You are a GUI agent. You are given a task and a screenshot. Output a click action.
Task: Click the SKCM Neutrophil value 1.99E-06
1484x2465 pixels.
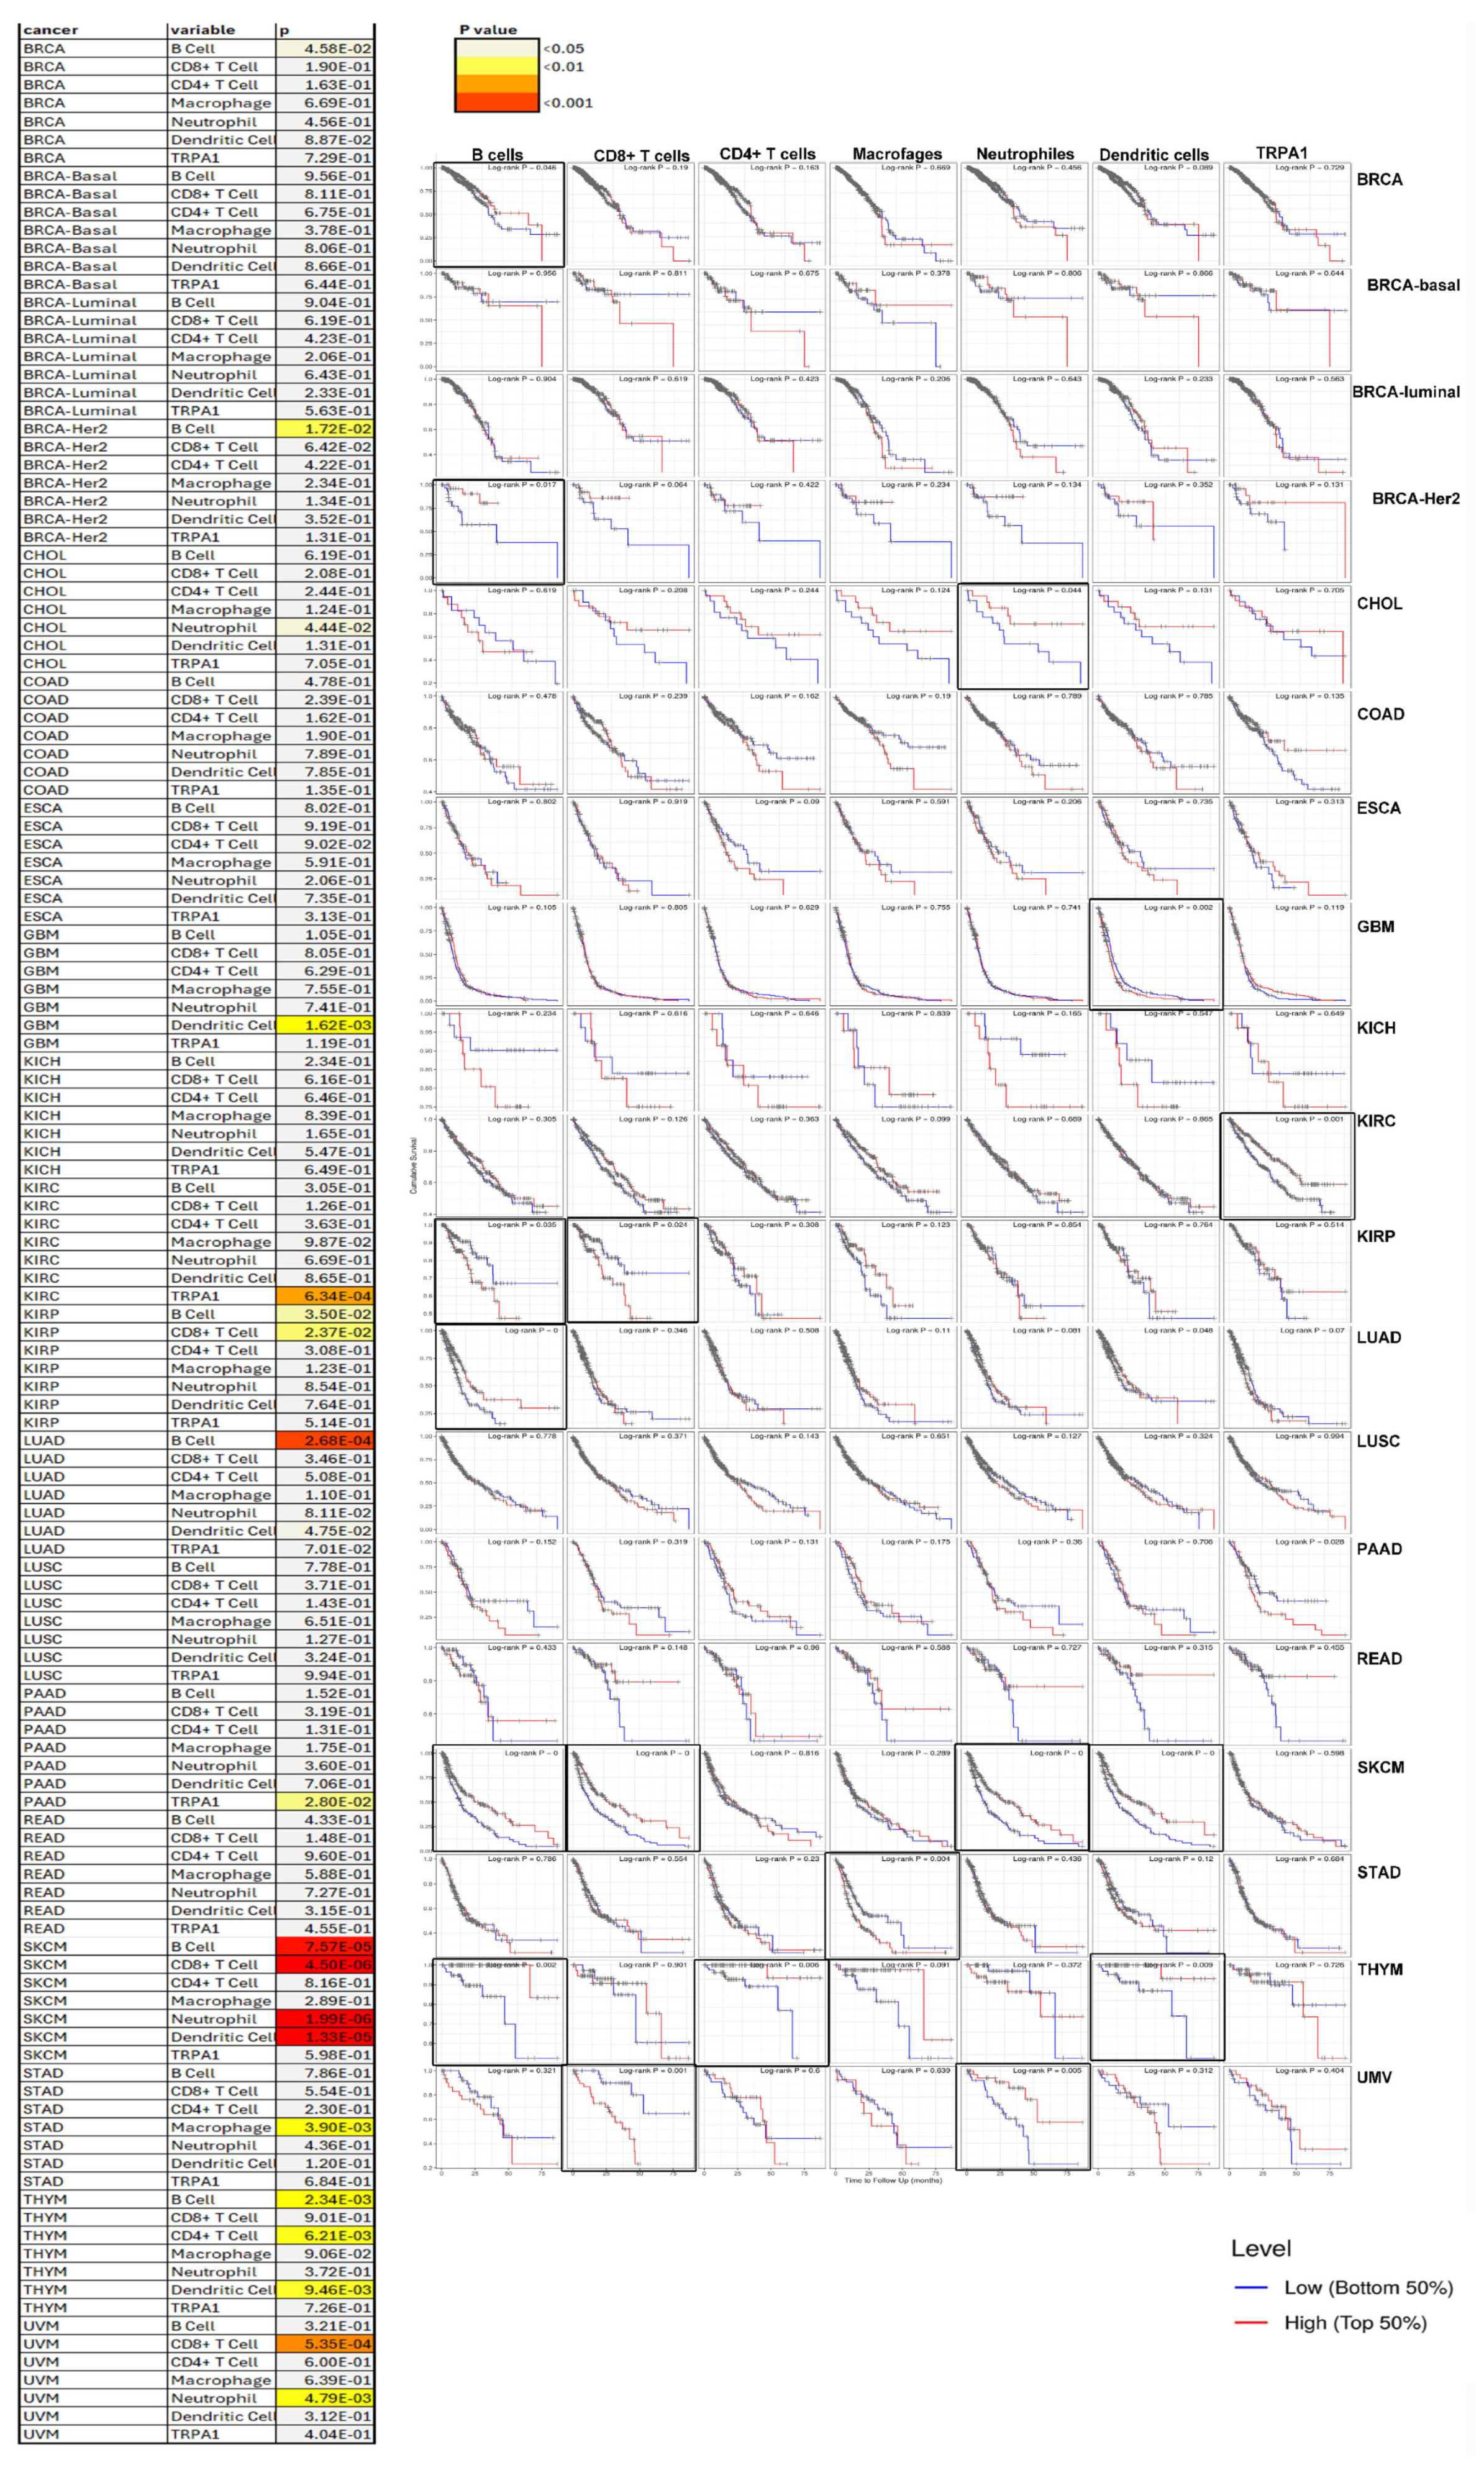click(x=325, y=2019)
